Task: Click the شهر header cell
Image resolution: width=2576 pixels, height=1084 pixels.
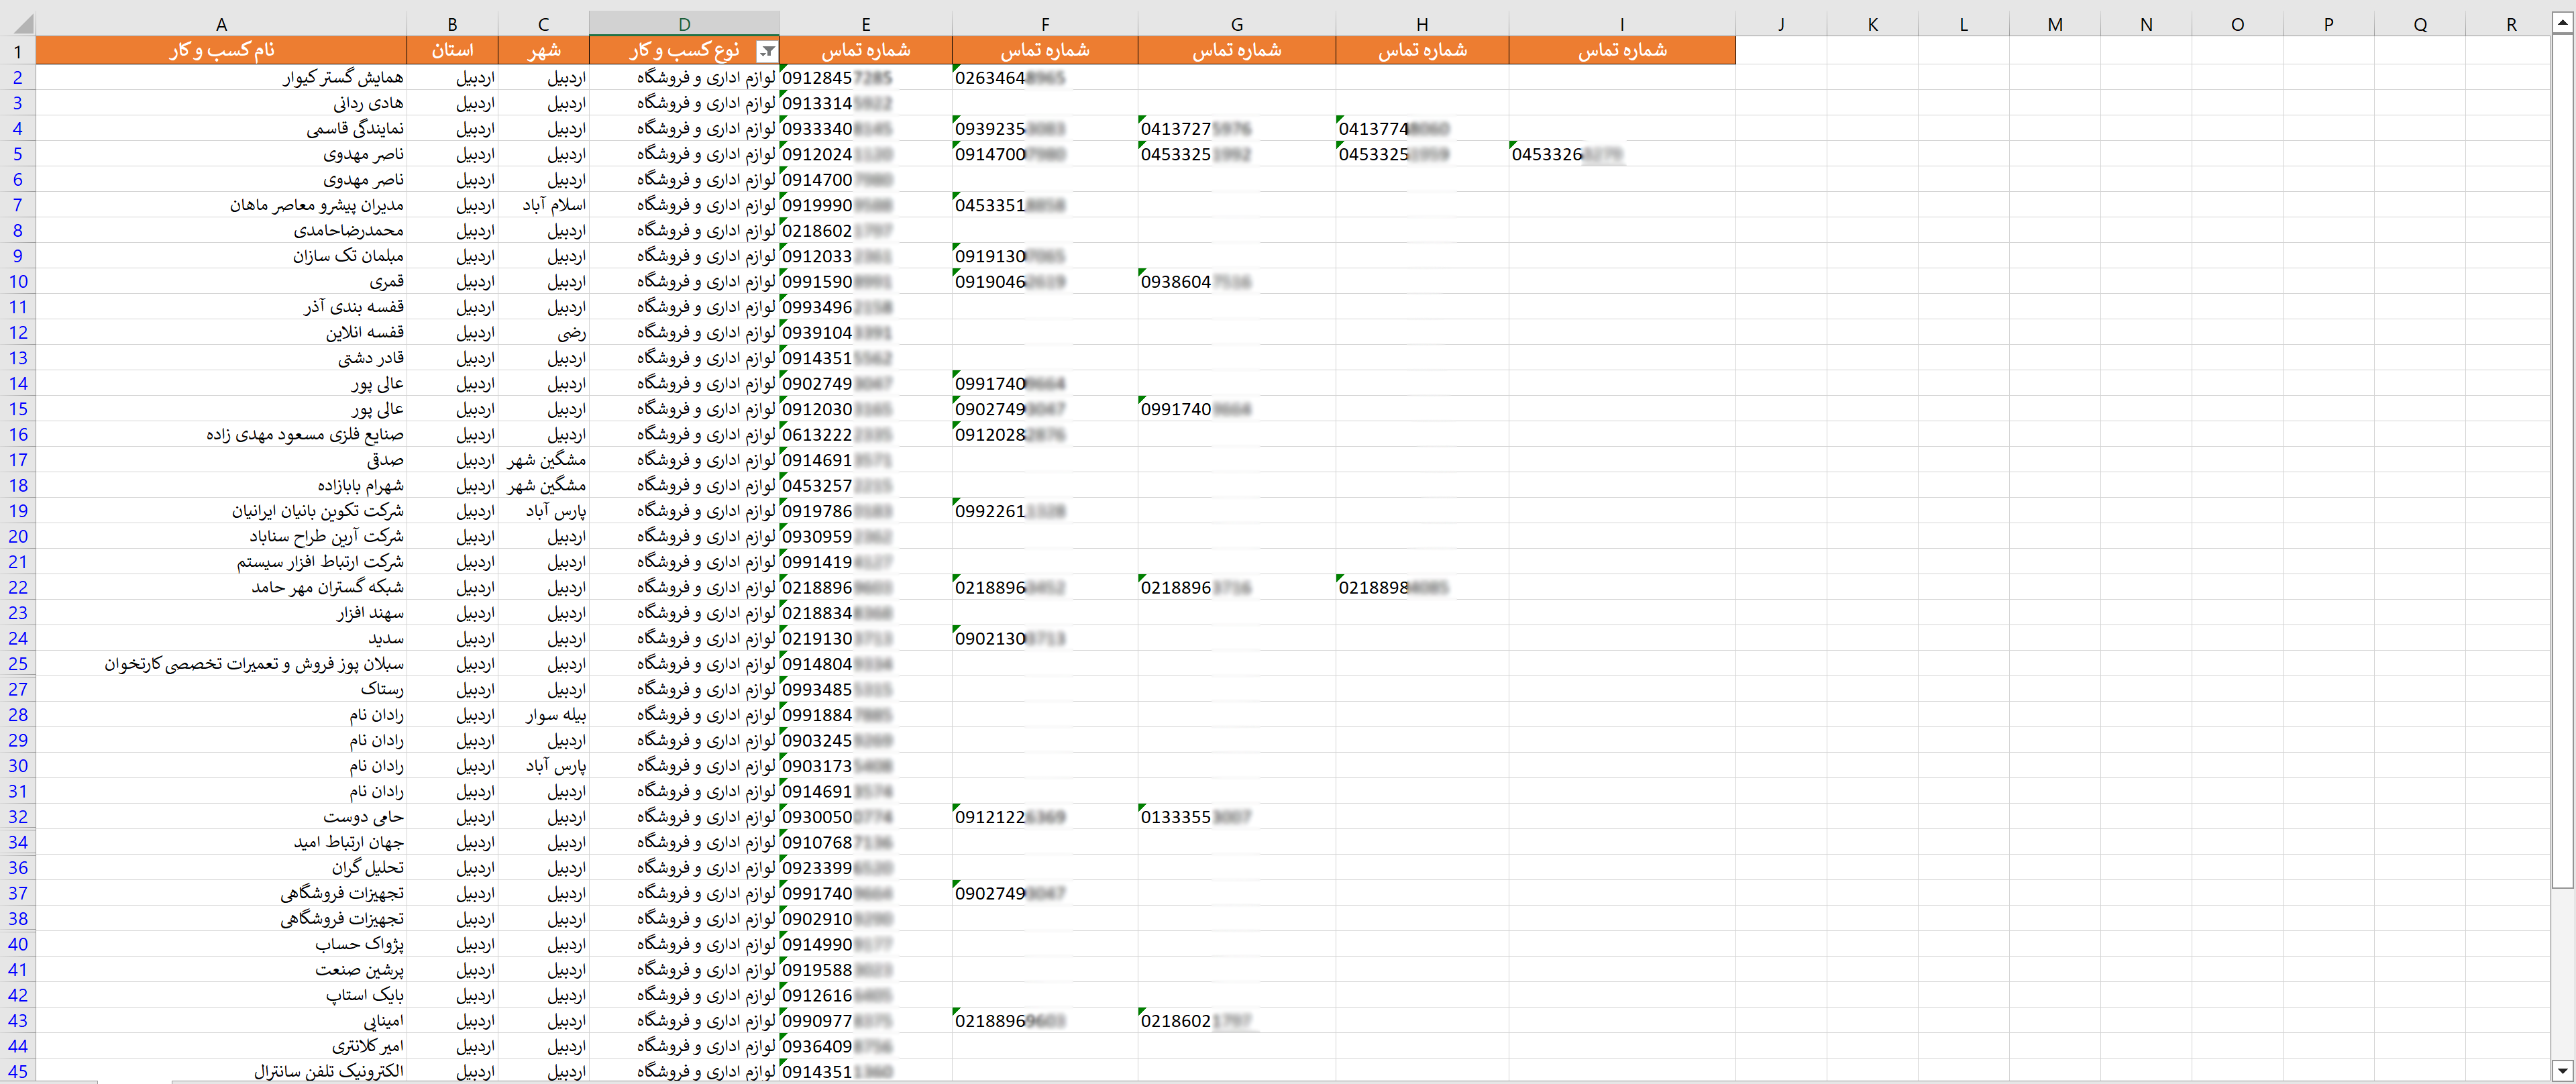Action: pyautogui.click(x=543, y=50)
